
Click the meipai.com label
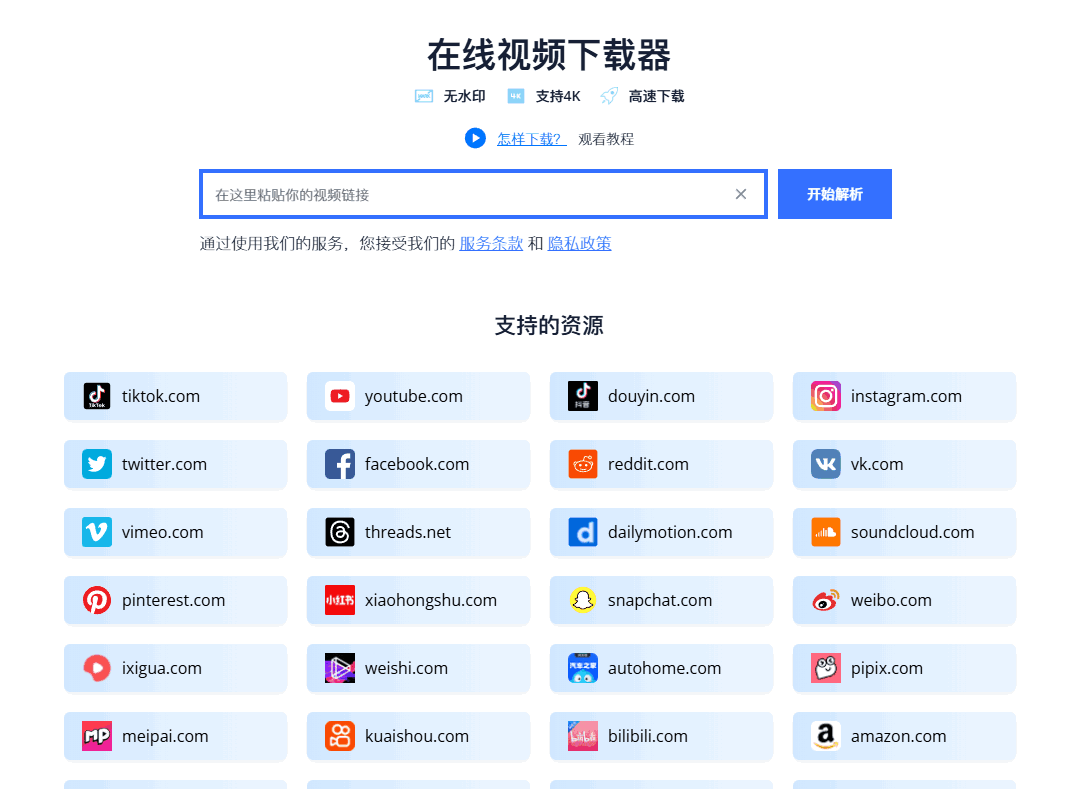pos(165,736)
